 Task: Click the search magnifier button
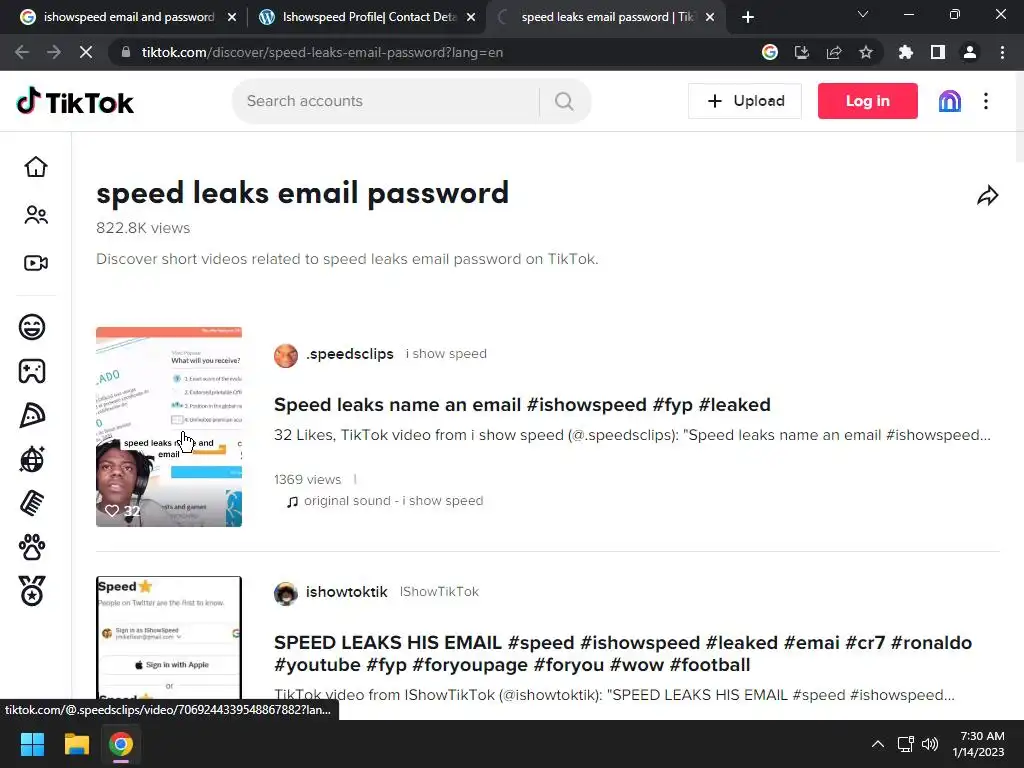[564, 101]
